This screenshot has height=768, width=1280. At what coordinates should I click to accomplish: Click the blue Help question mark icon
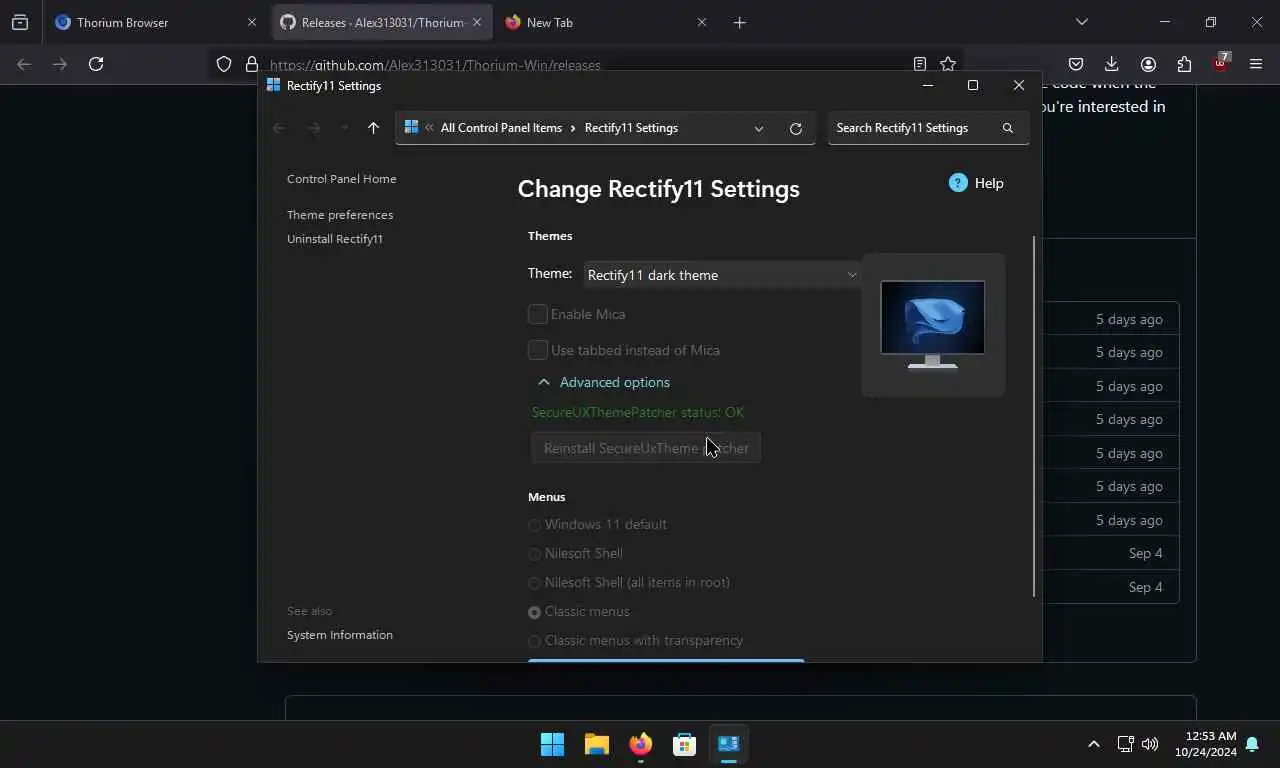click(x=958, y=183)
